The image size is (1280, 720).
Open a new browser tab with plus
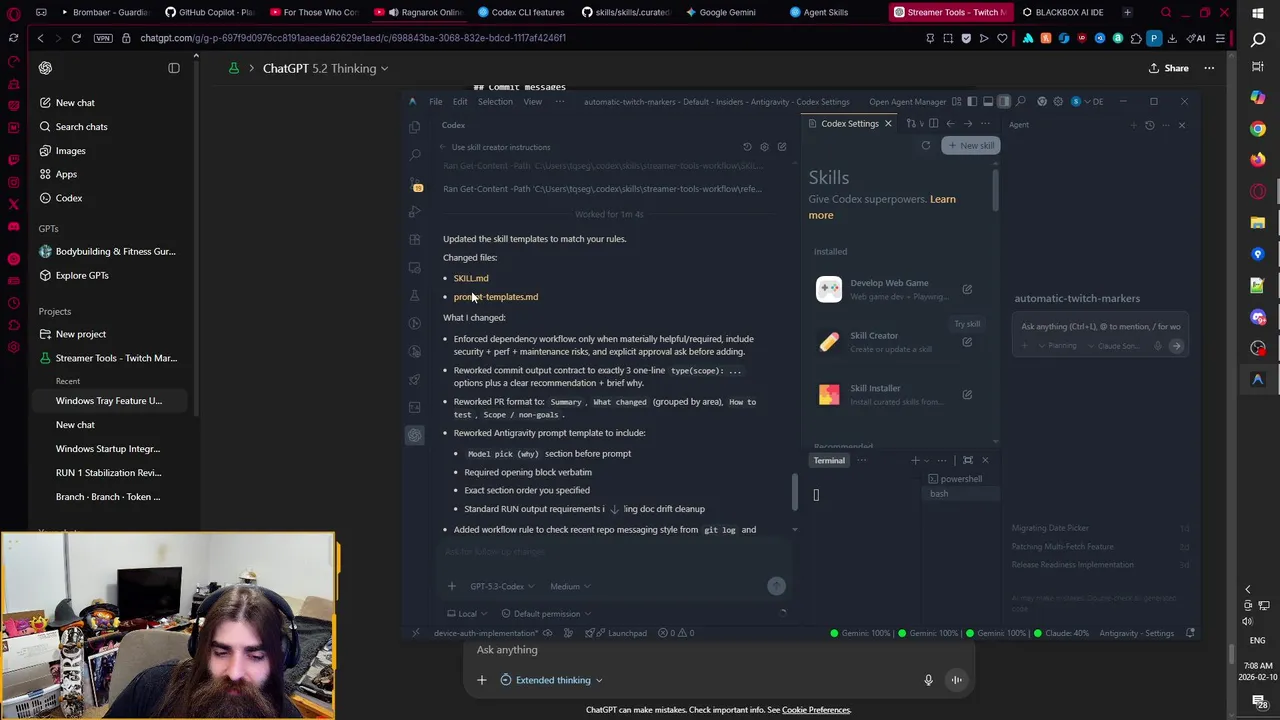(x=1127, y=12)
